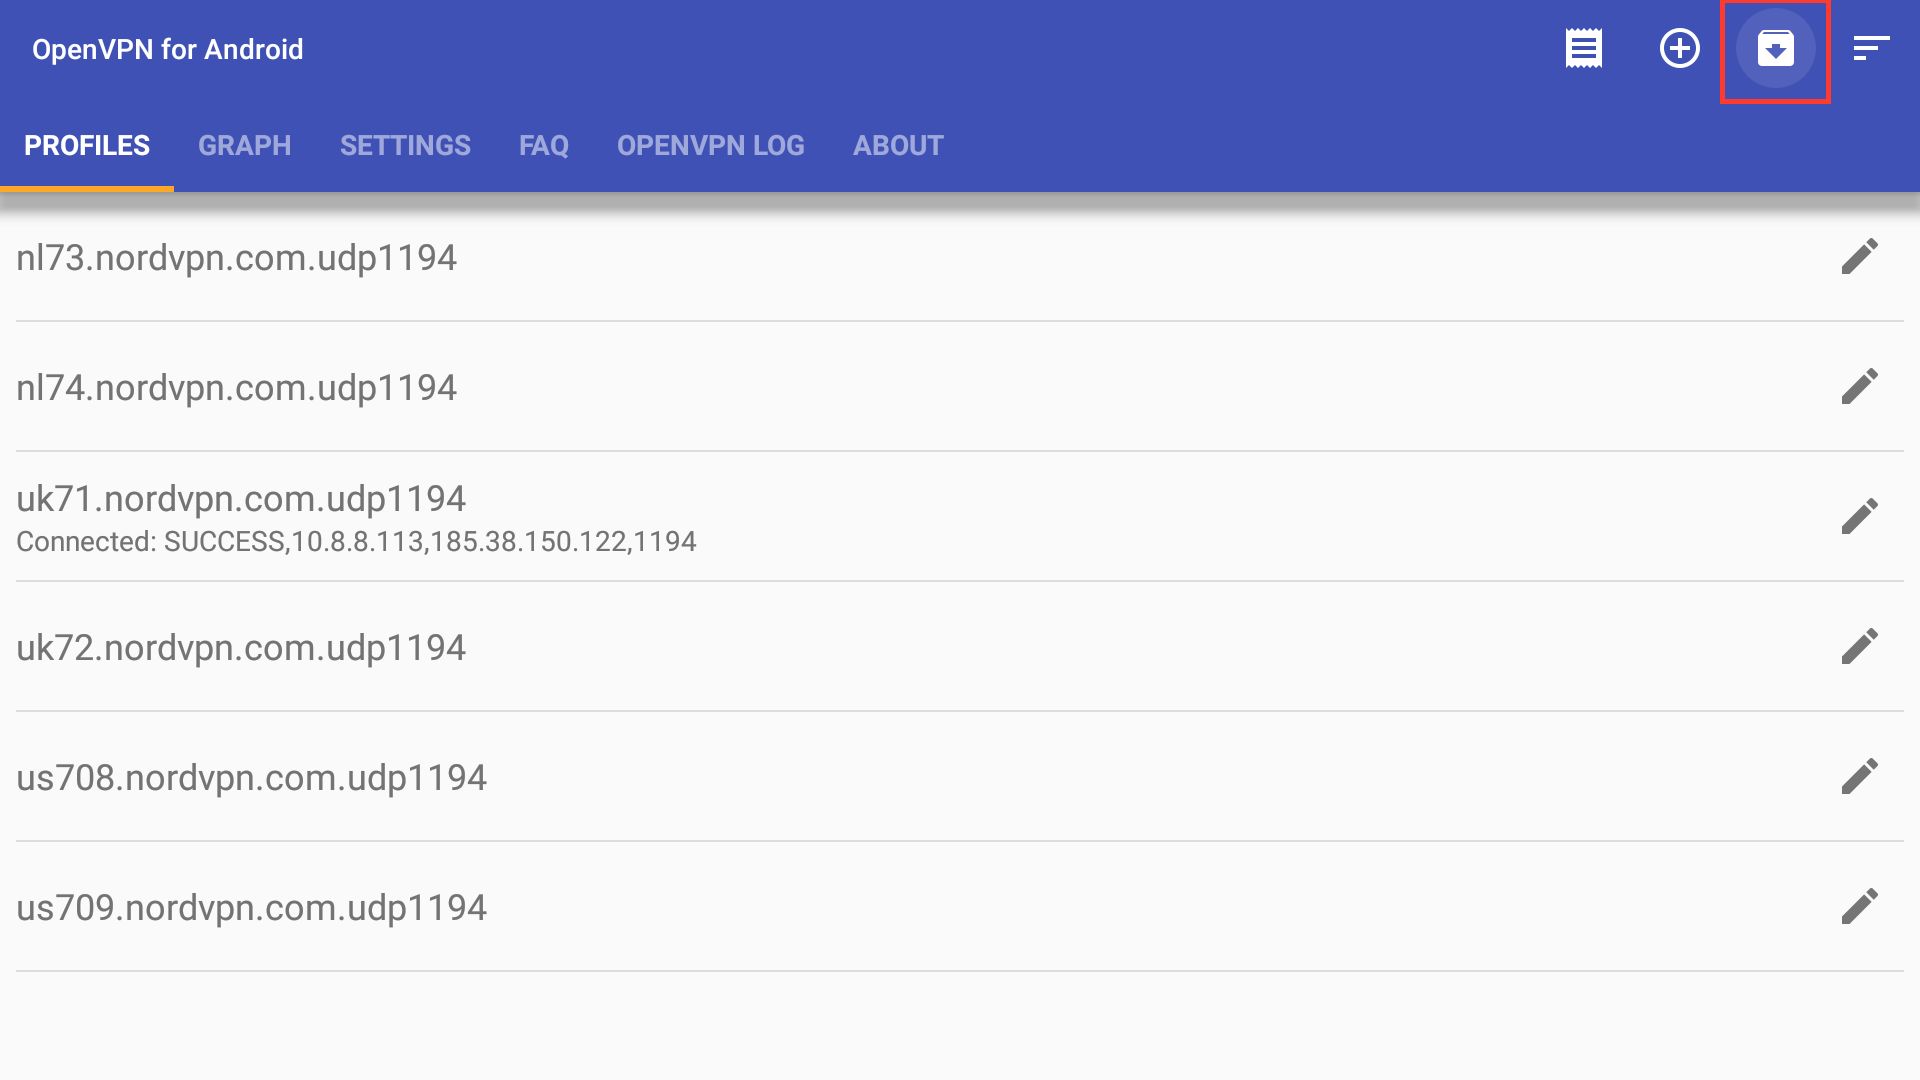Add a new VPN profile with plus icon

click(x=1680, y=48)
